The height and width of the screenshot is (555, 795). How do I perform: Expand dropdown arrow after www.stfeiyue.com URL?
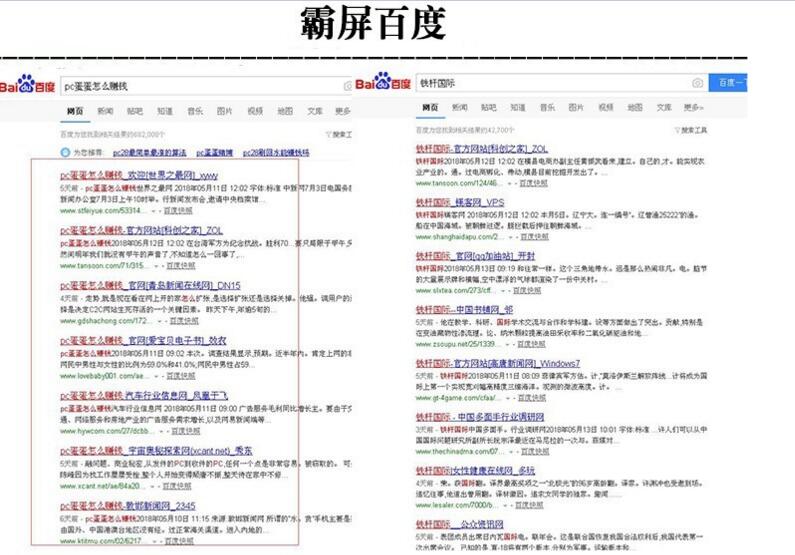tap(153, 211)
